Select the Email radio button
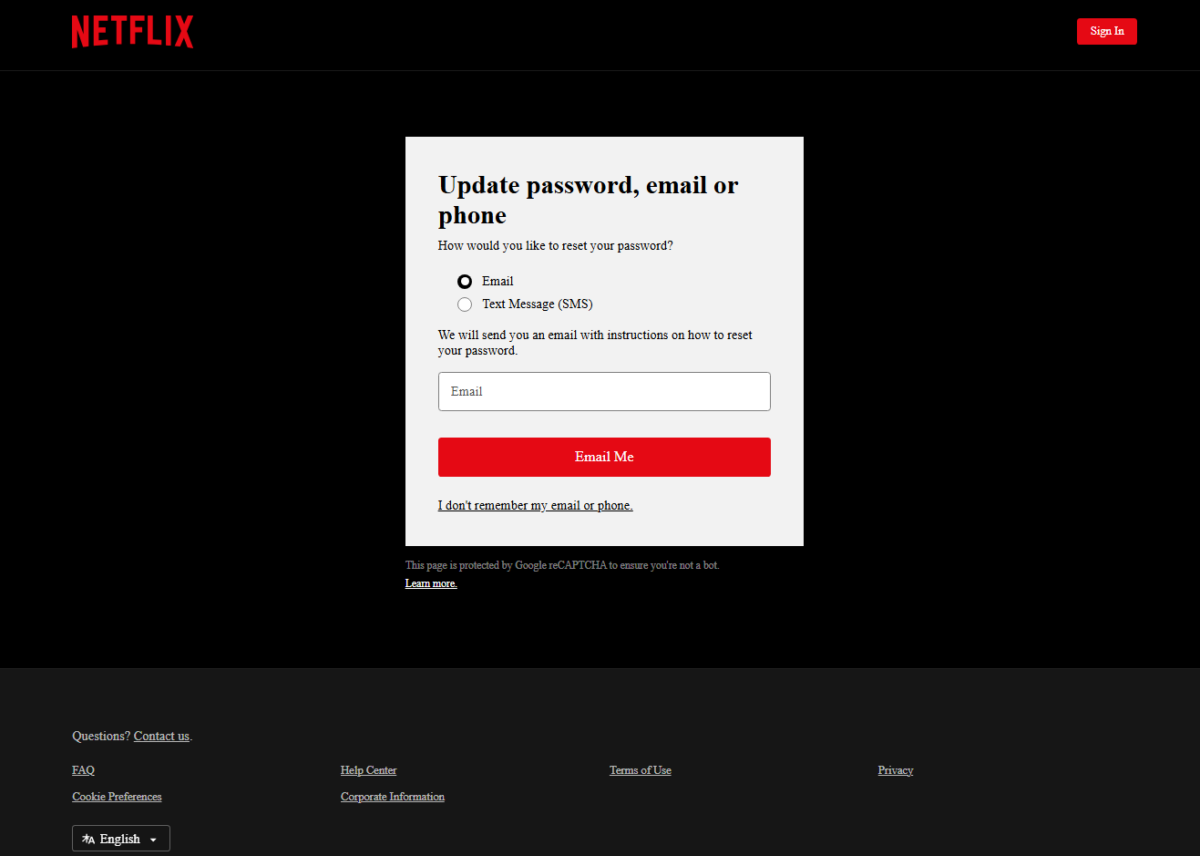This screenshot has width=1200, height=856. pos(464,282)
